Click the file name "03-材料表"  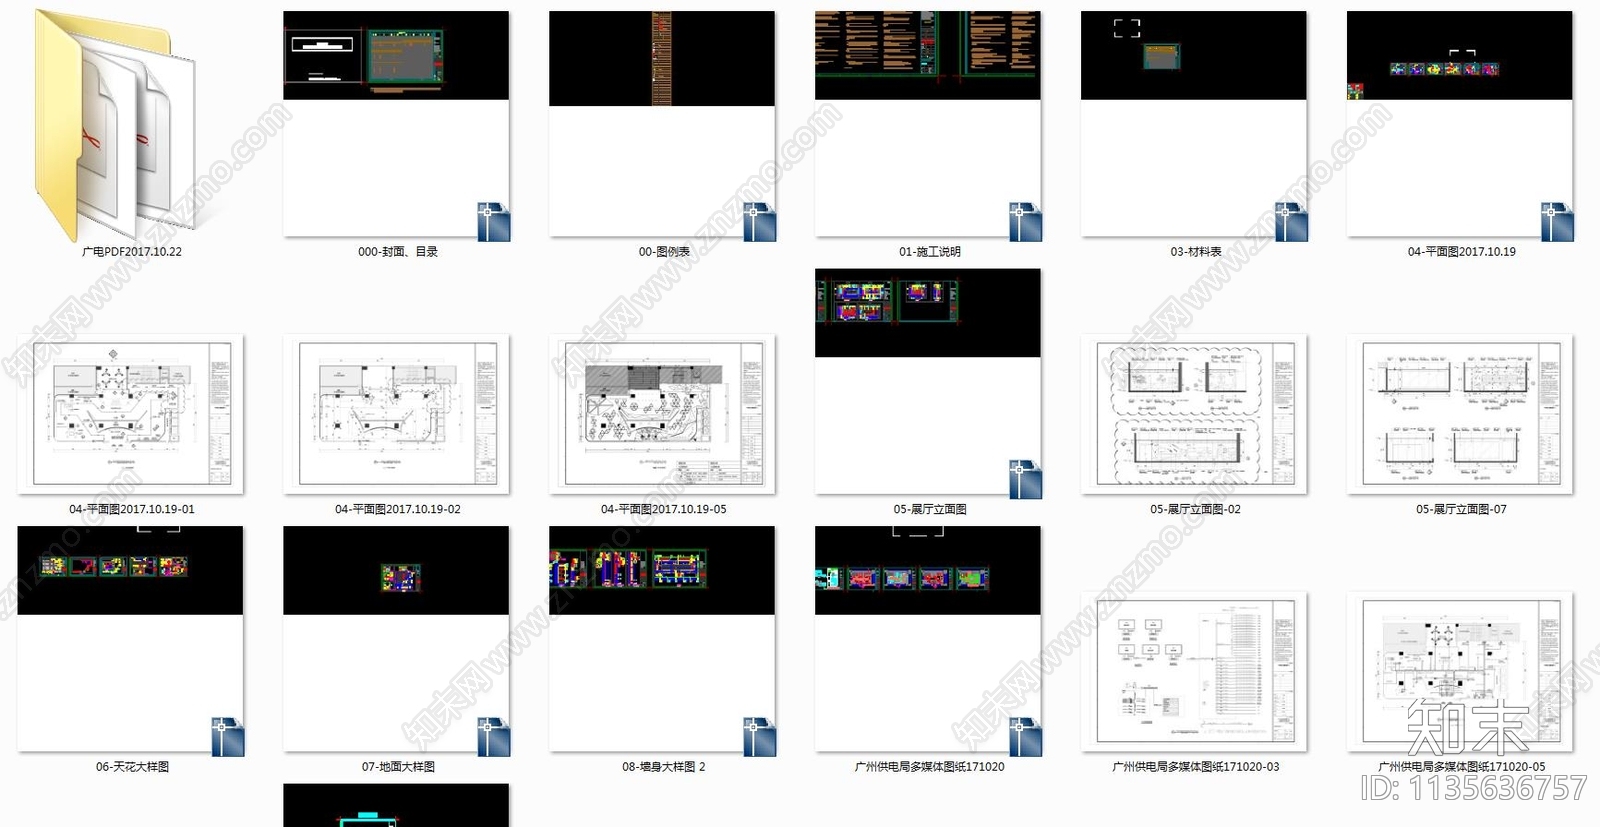1196,252
